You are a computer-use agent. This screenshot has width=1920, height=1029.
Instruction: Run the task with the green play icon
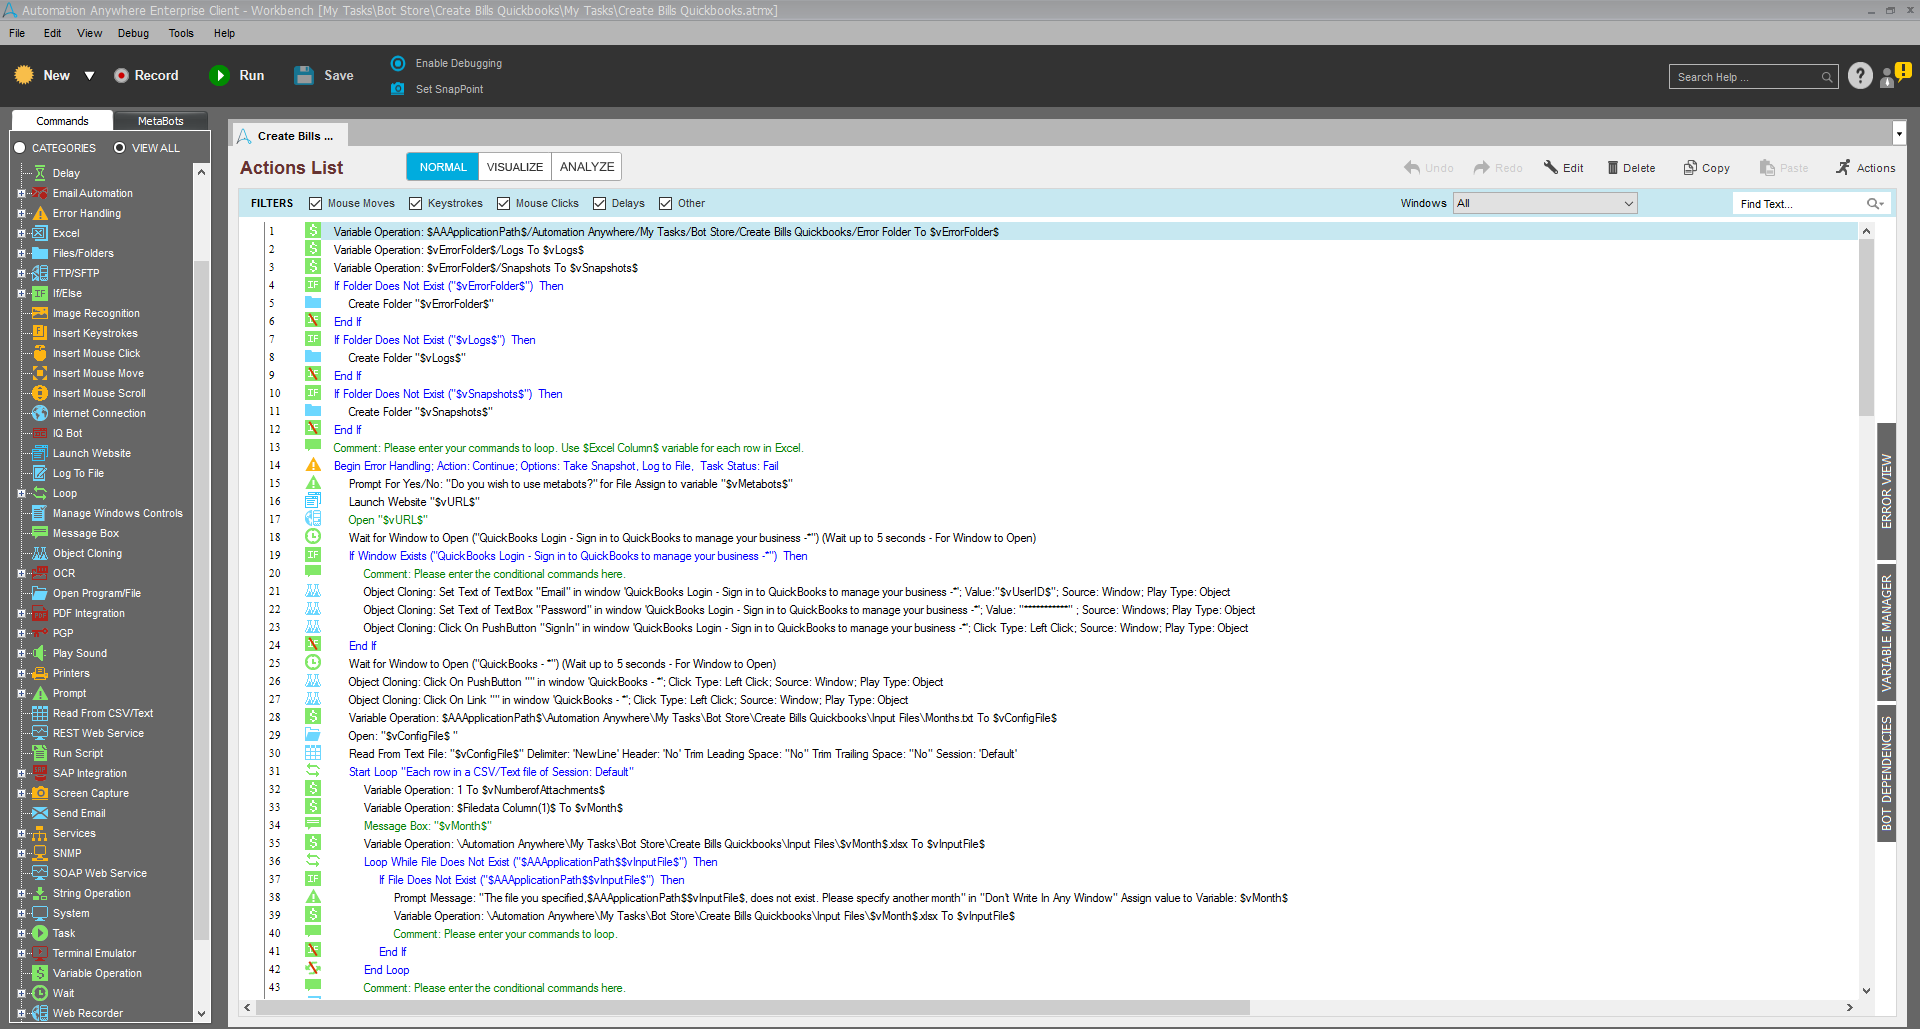click(219, 76)
